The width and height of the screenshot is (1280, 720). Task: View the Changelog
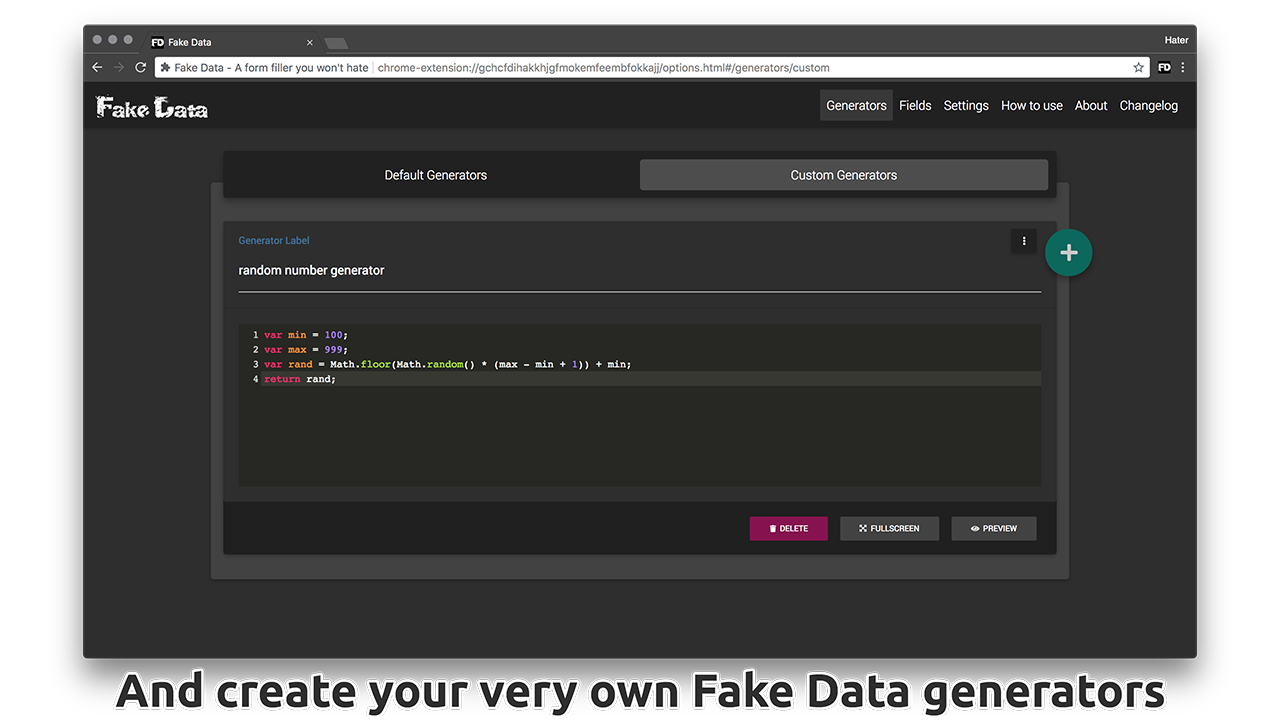click(x=1149, y=105)
